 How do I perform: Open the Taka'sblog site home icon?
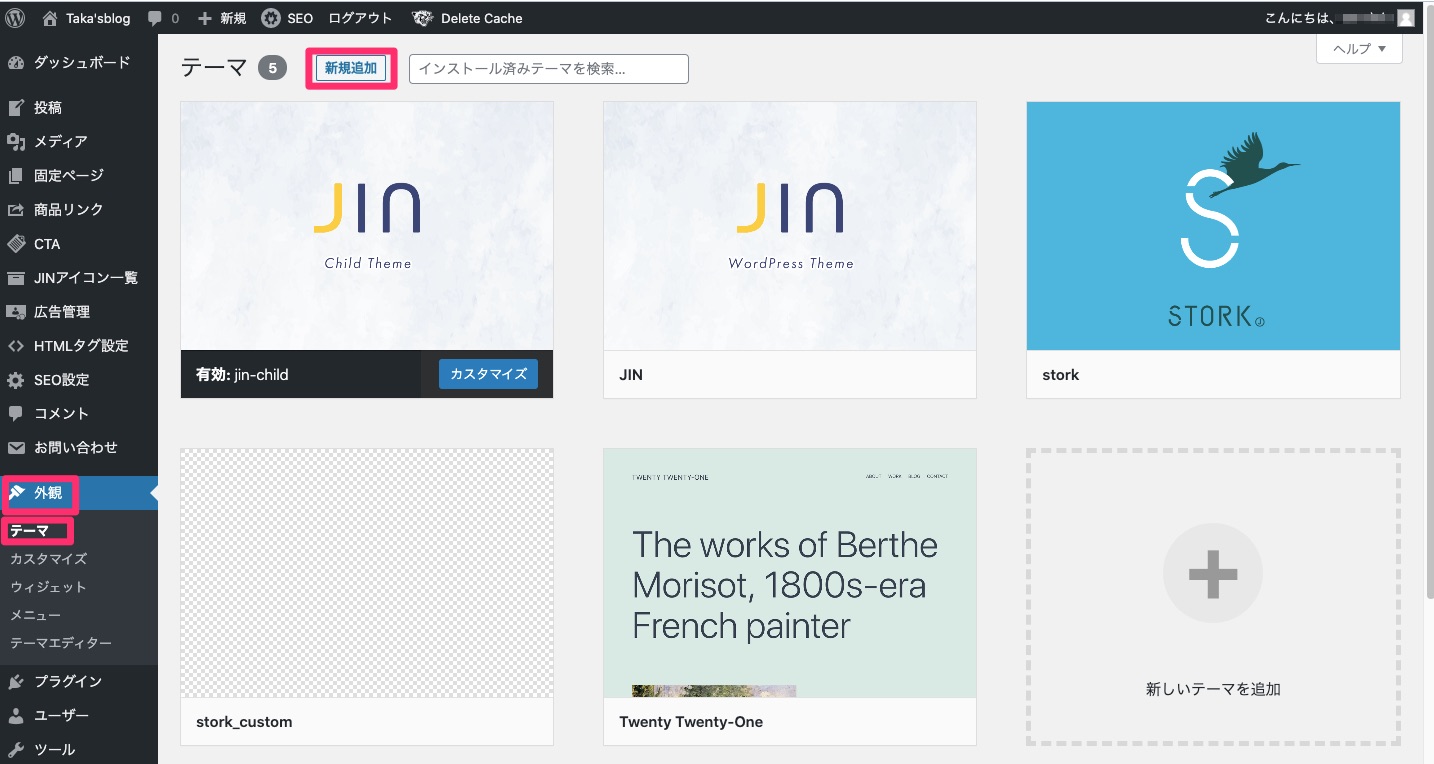(x=50, y=18)
